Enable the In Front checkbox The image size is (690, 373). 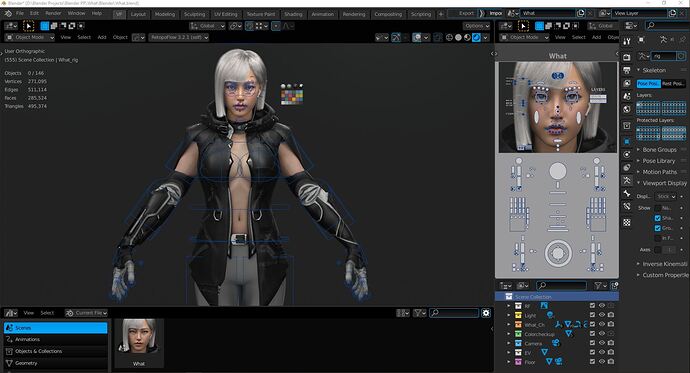(x=657, y=238)
